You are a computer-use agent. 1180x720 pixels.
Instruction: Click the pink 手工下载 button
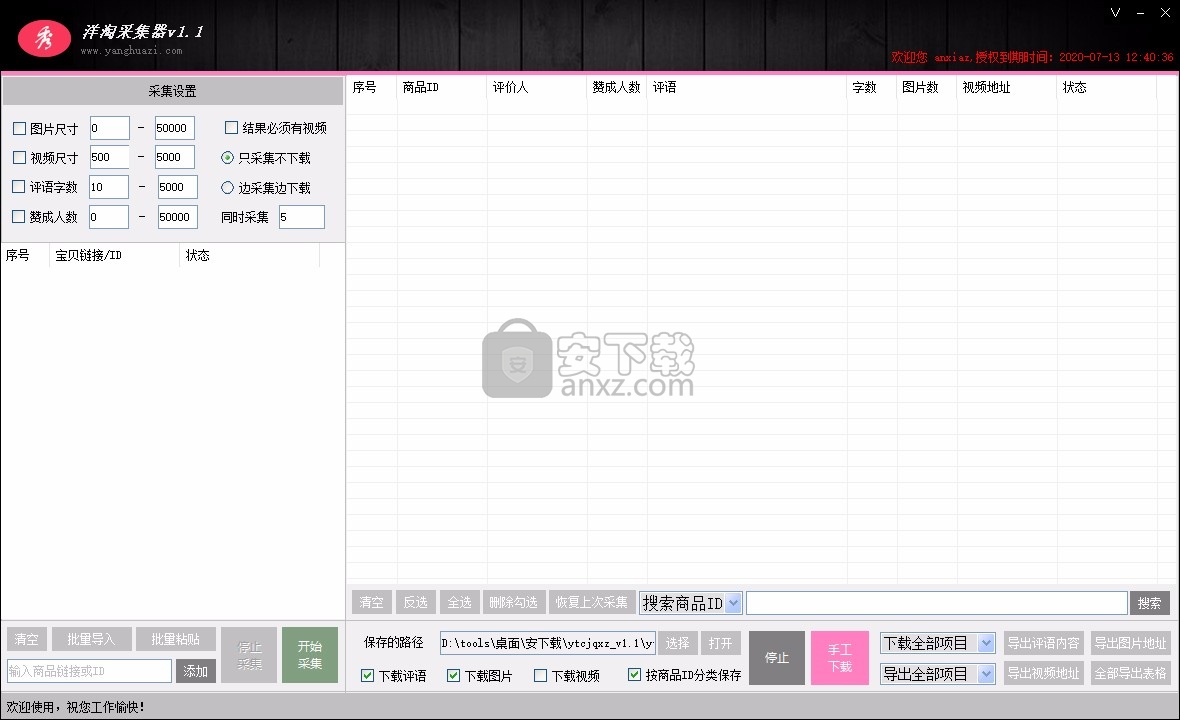pyautogui.click(x=840, y=658)
